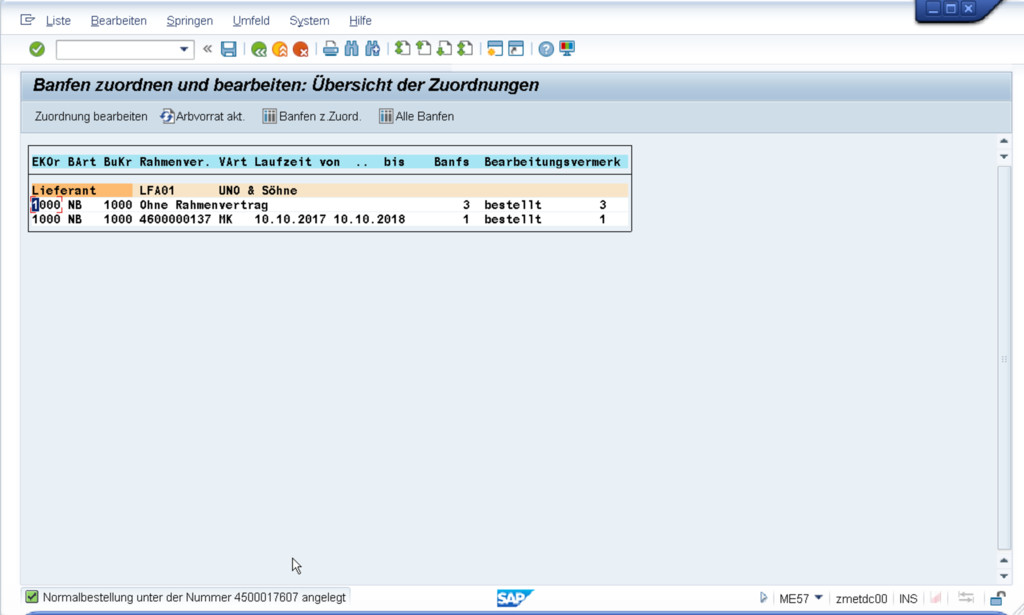Image resolution: width=1024 pixels, height=615 pixels.
Task: Collapse command field with double-chevron icon
Action: (x=208, y=48)
